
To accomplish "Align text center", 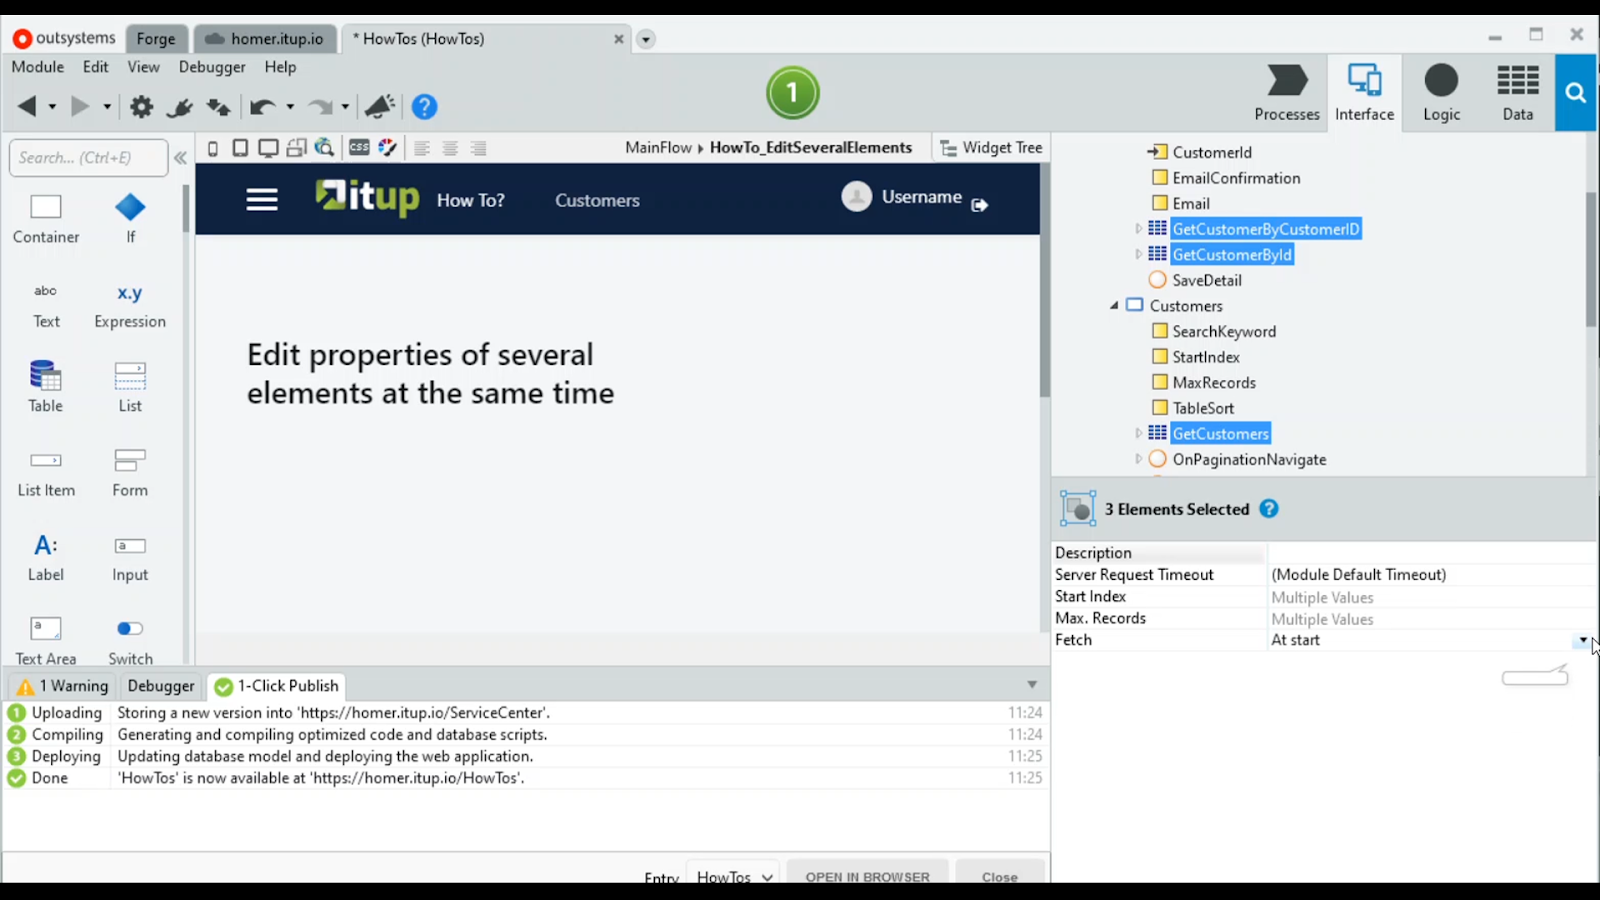I will point(450,148).
